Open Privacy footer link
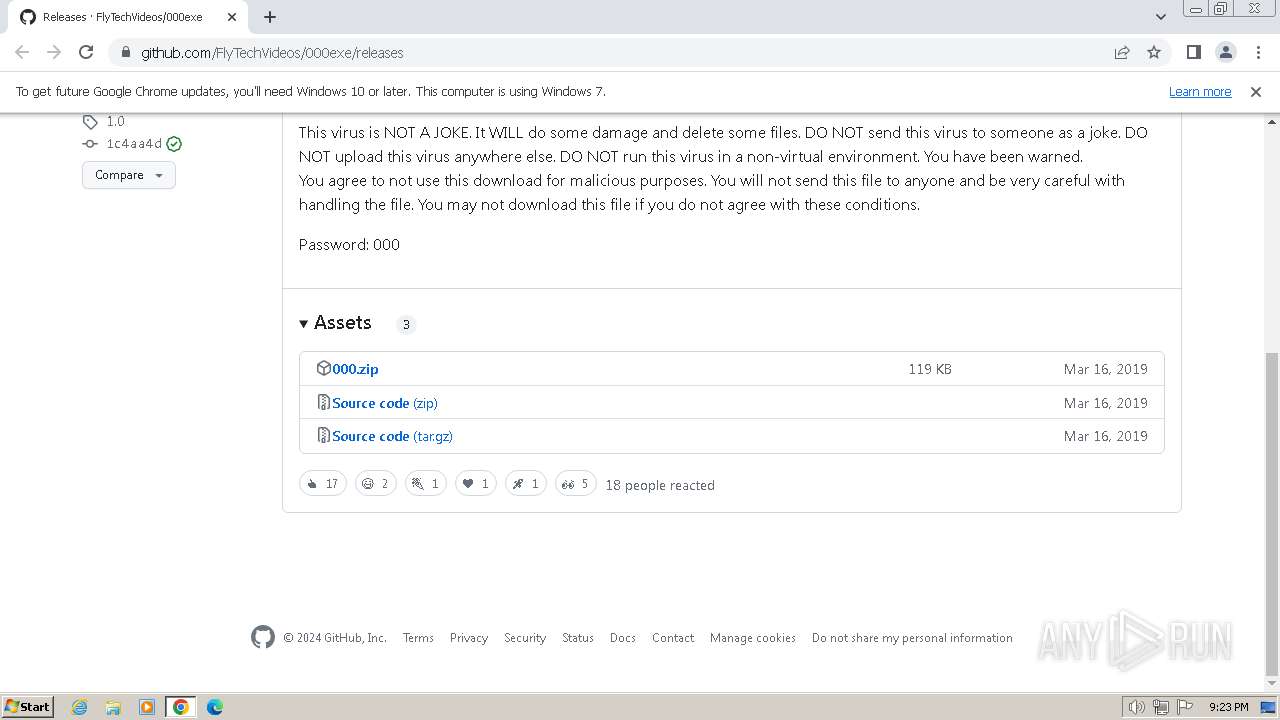Image resolution: width=1280 pixels, height=720 pixels. (469, 638)
